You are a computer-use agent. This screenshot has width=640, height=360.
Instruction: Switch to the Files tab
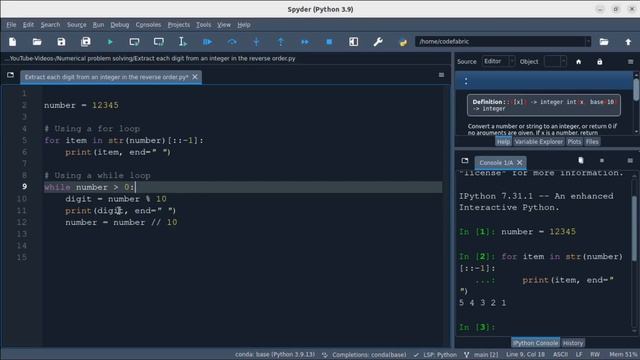(592, 142)
